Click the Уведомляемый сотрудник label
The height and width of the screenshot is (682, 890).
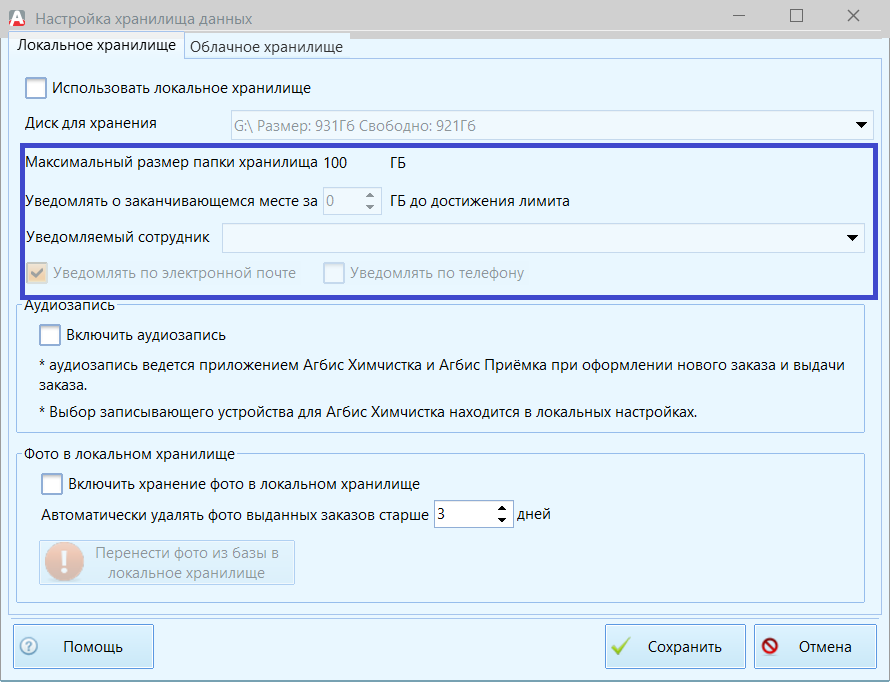click(118, 237)
